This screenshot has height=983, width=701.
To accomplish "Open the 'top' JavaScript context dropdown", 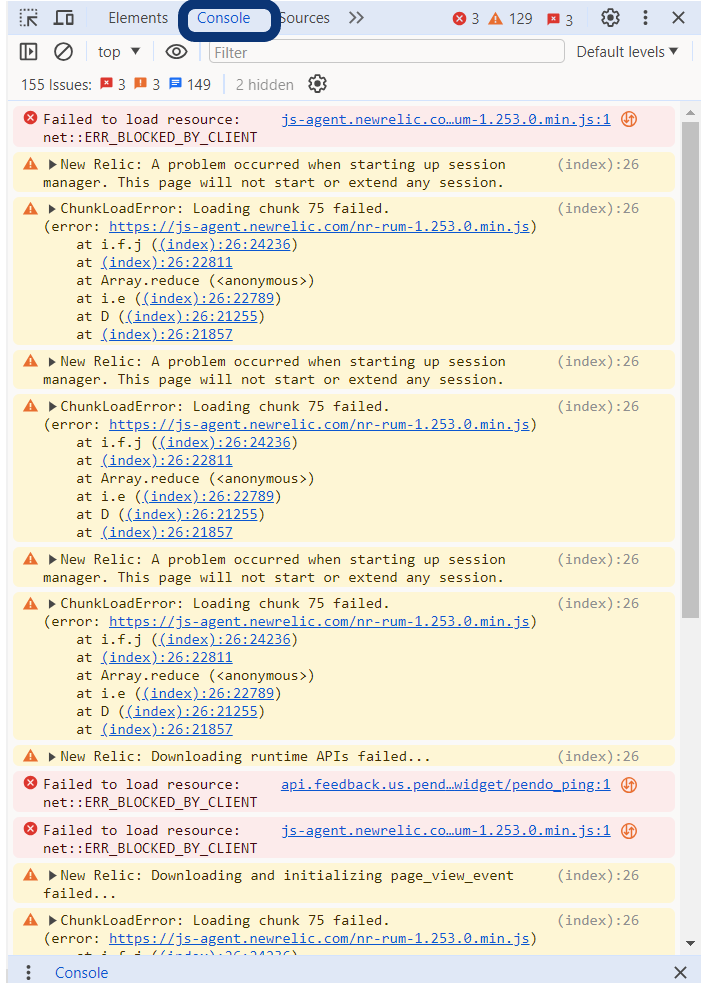I will coord(119,52).
